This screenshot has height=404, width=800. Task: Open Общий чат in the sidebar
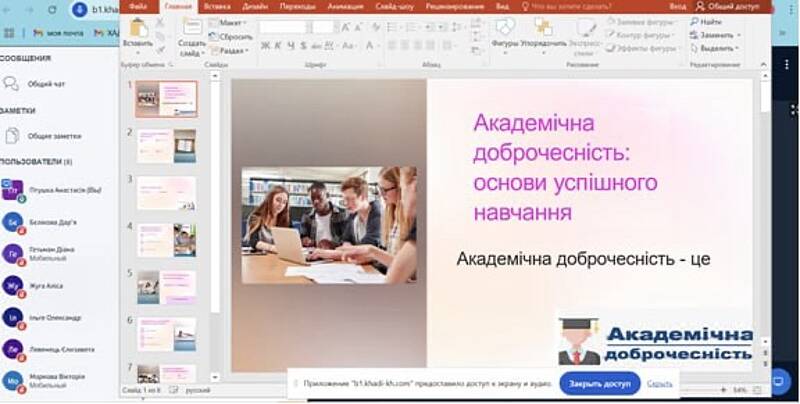point(46,84)
